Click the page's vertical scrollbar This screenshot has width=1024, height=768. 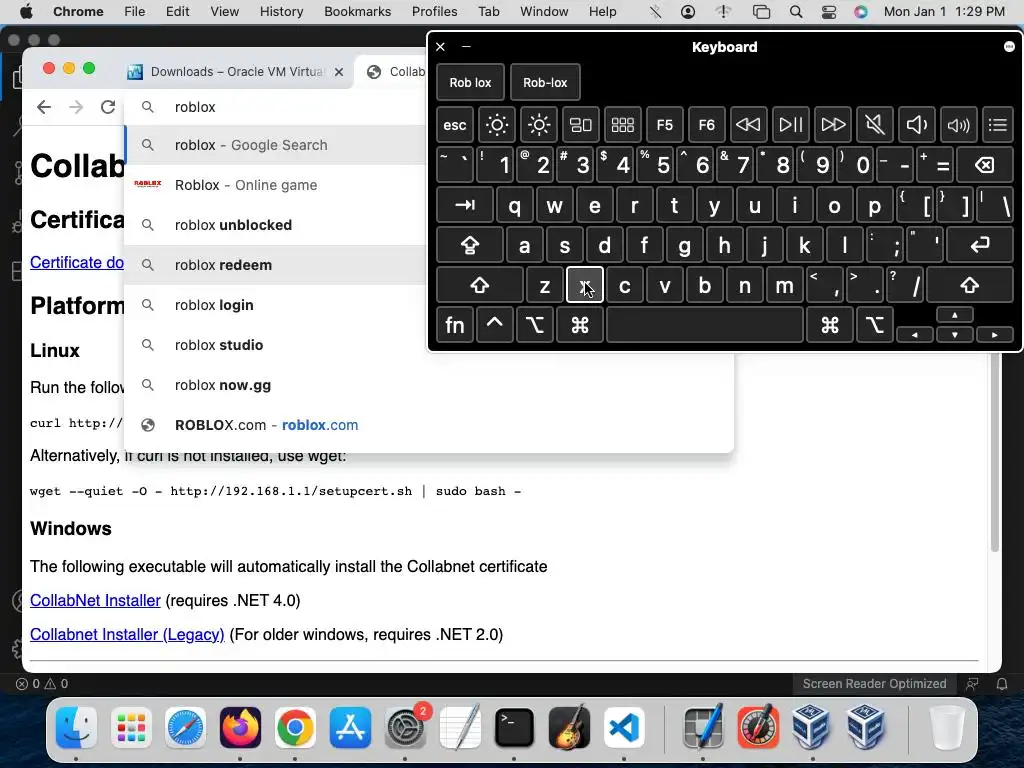point(995,453)
